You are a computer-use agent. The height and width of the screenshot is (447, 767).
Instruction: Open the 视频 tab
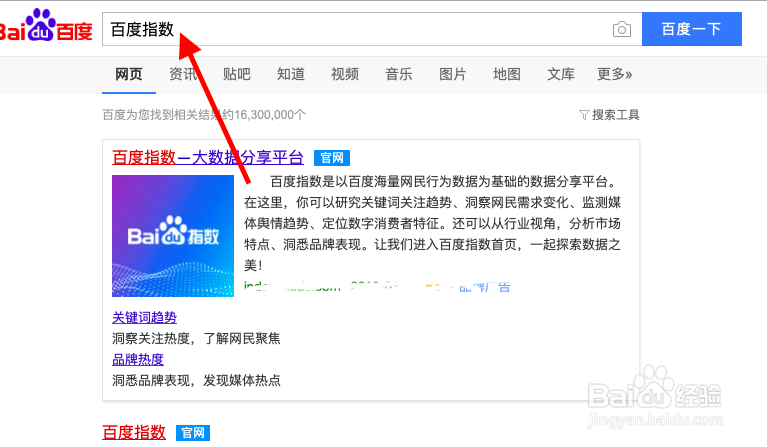click(345, 74)
